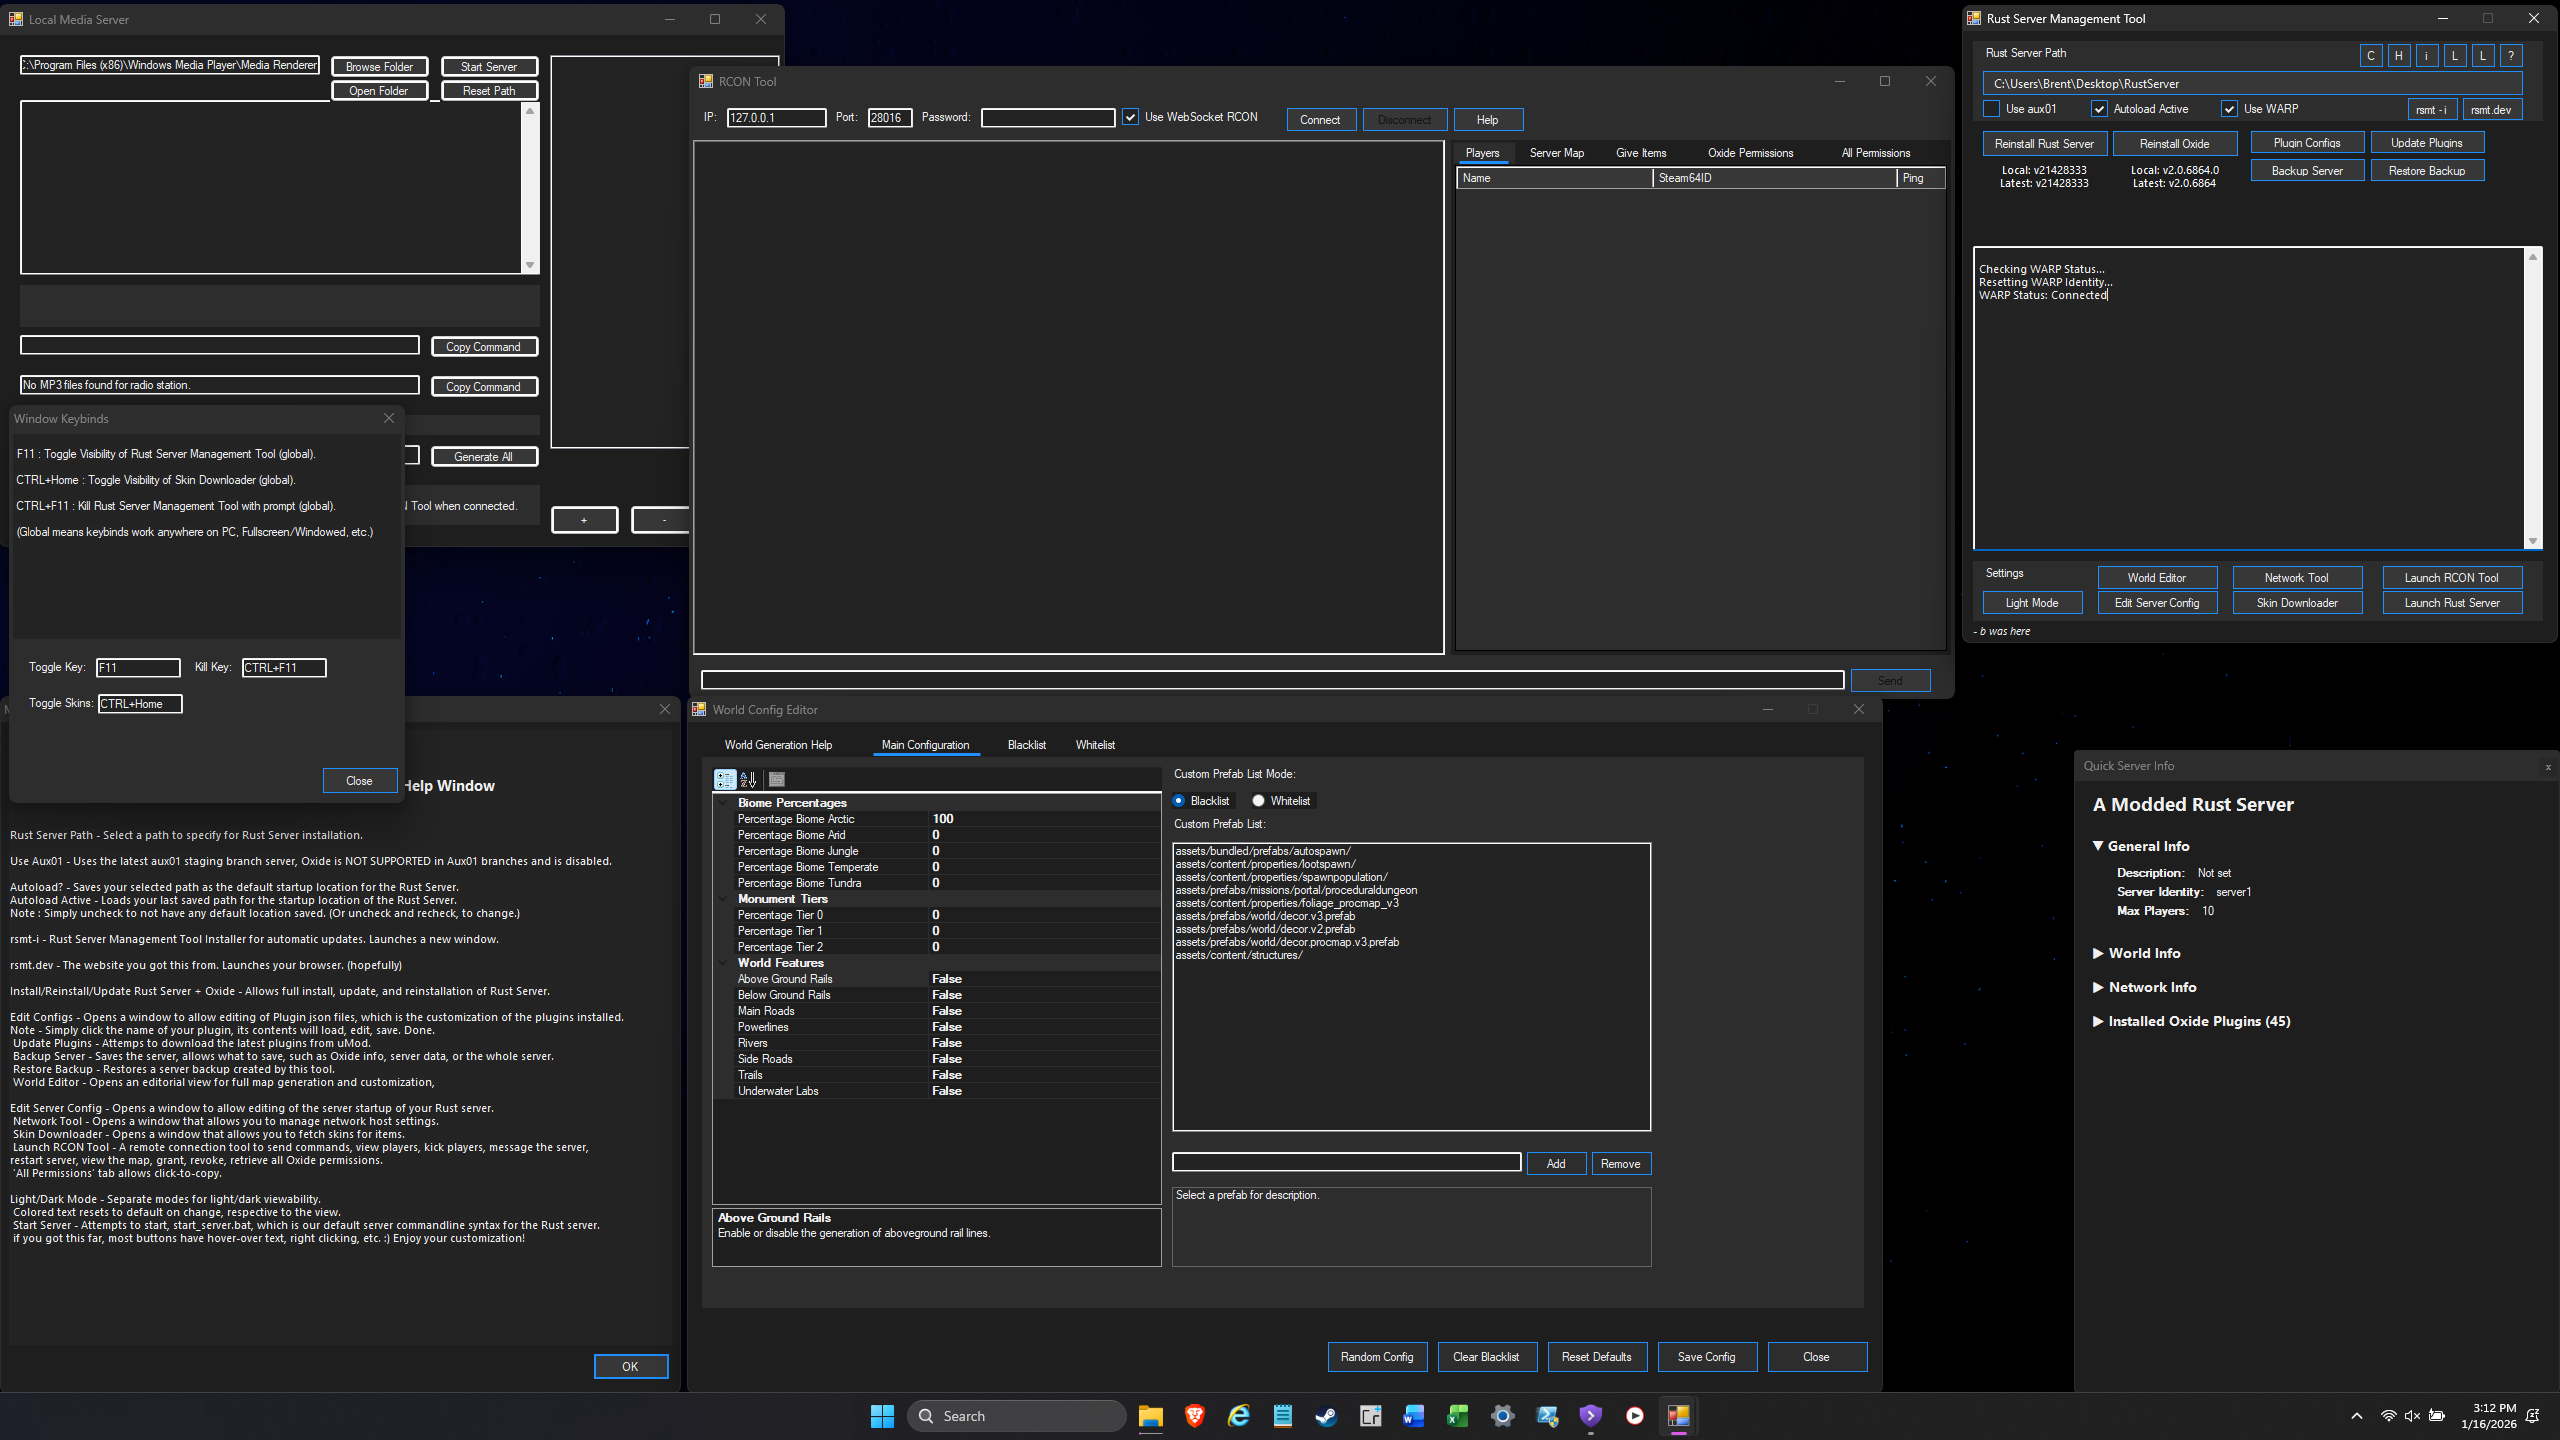Expand Installed Oxide Plugins (45)
Viewport: 2560px width, 1440px height.
(2098, 1021)
